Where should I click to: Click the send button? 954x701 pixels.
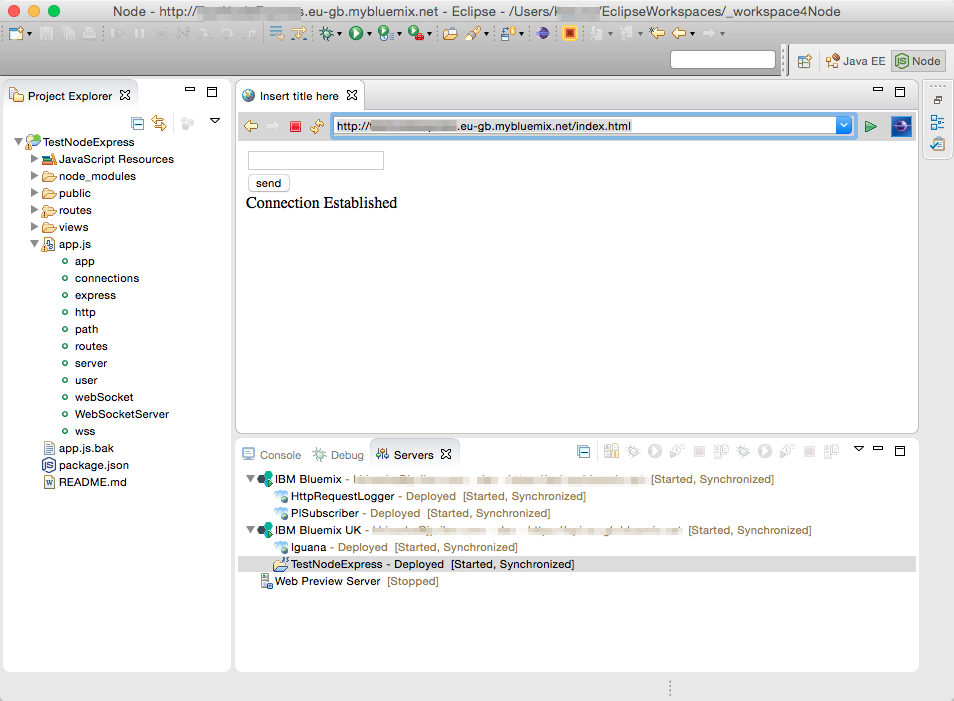tap(268, 183)
